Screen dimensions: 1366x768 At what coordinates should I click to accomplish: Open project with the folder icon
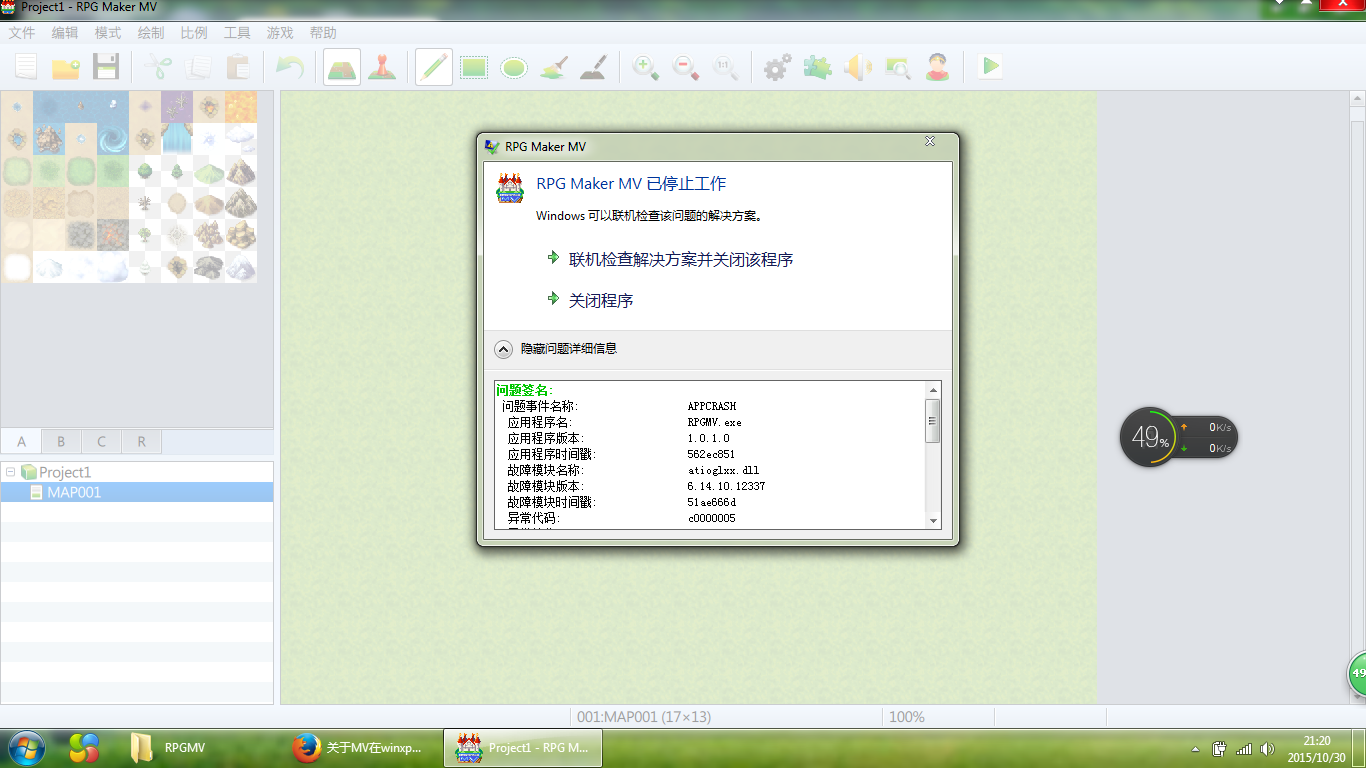coord(65,67)
